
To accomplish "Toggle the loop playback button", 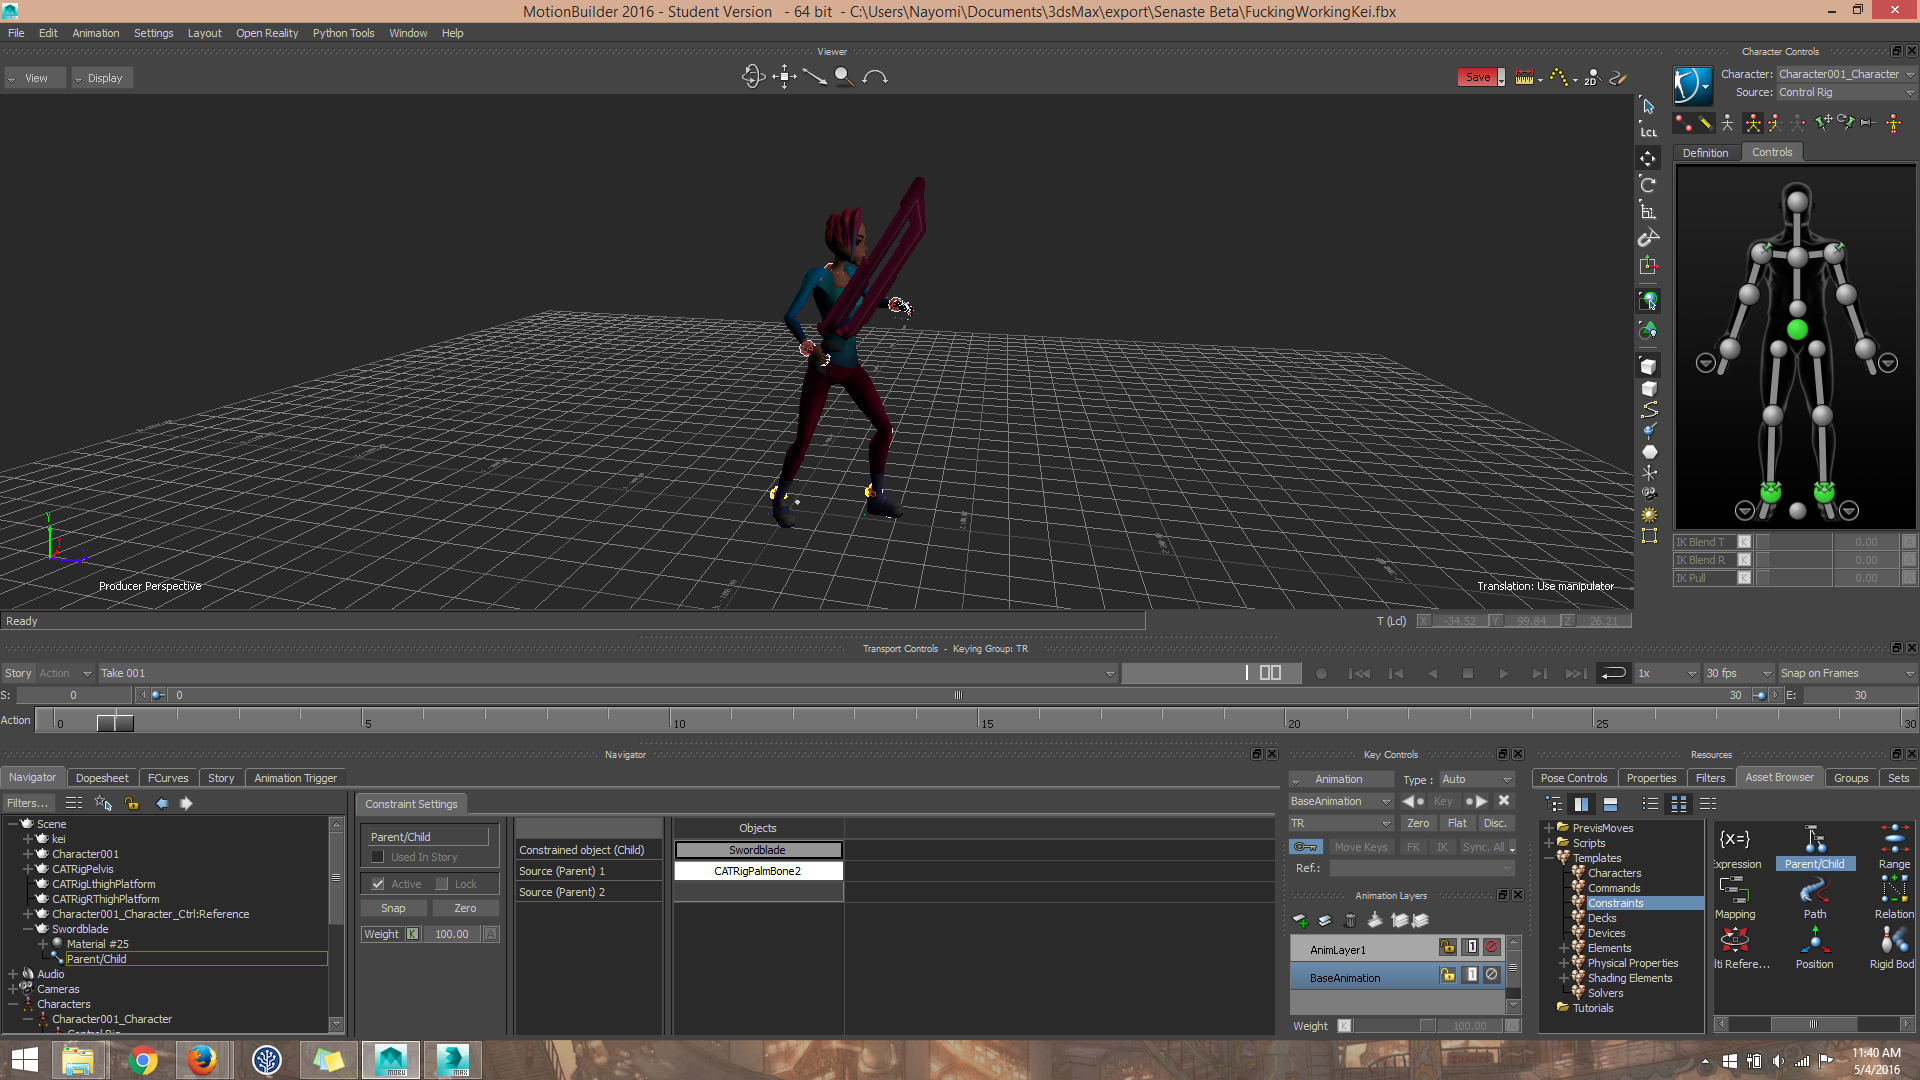I will 1612,673.
